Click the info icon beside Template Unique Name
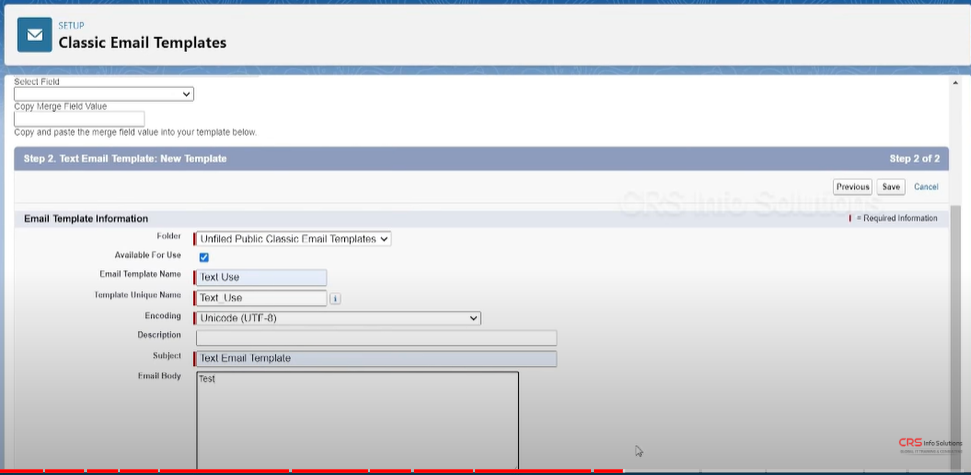The height and width of the screenshot is (475, 971). click(335, 298)
